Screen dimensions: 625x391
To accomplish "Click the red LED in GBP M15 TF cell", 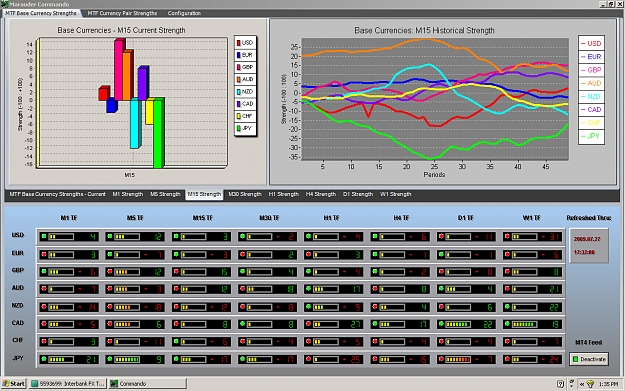I will click(x=176, y=271).
